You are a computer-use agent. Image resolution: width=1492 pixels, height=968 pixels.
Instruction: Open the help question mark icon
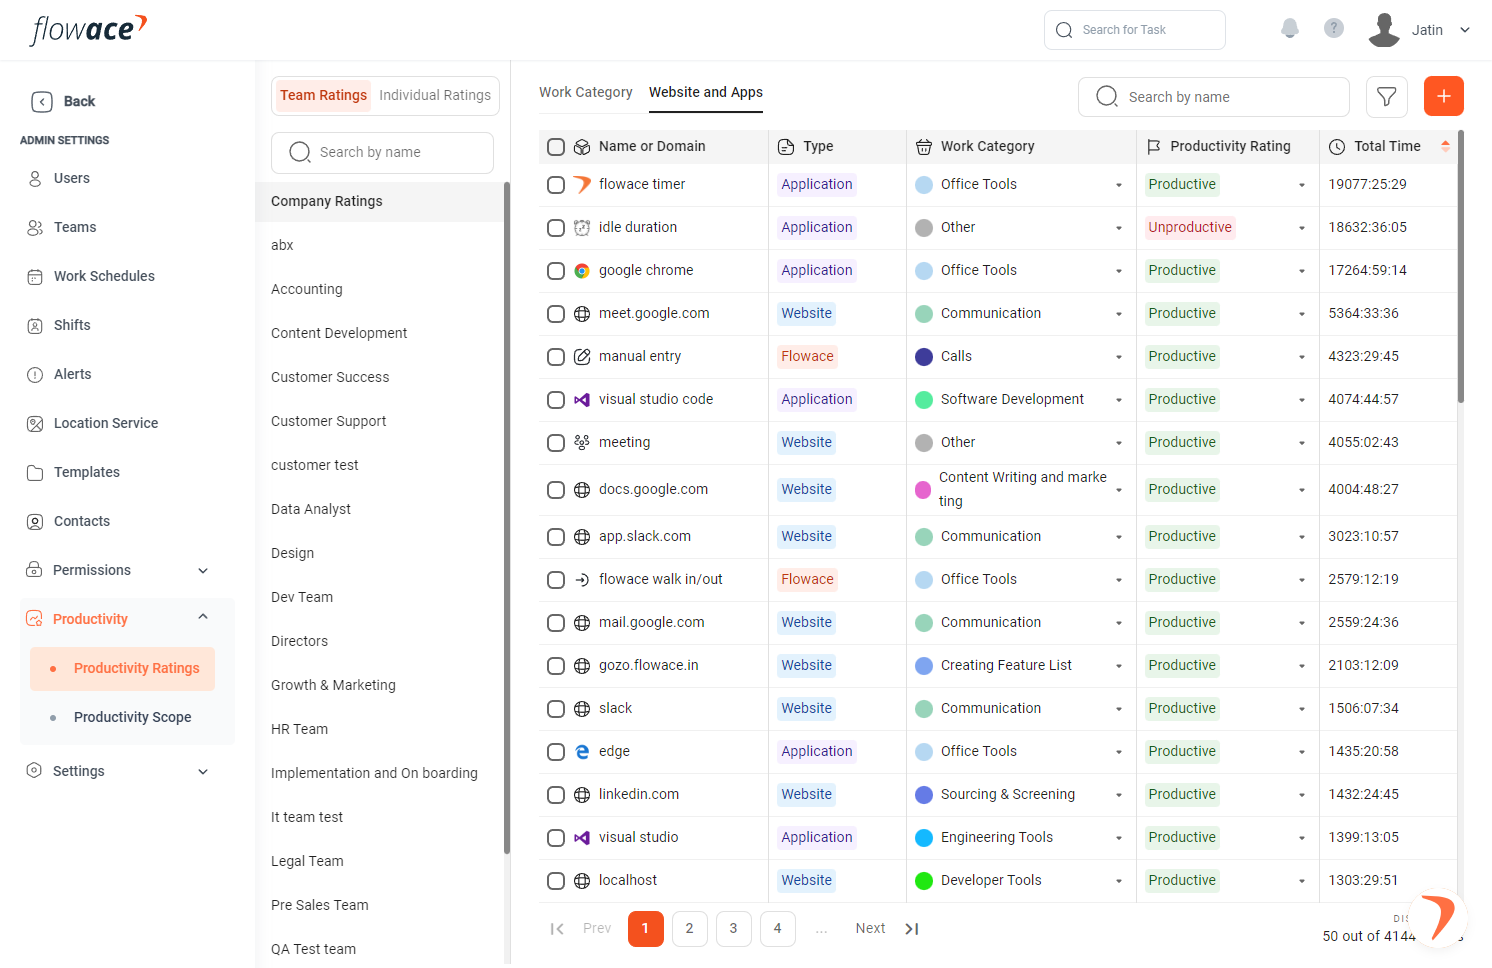pyautogui.click(x=1334, y=28)
